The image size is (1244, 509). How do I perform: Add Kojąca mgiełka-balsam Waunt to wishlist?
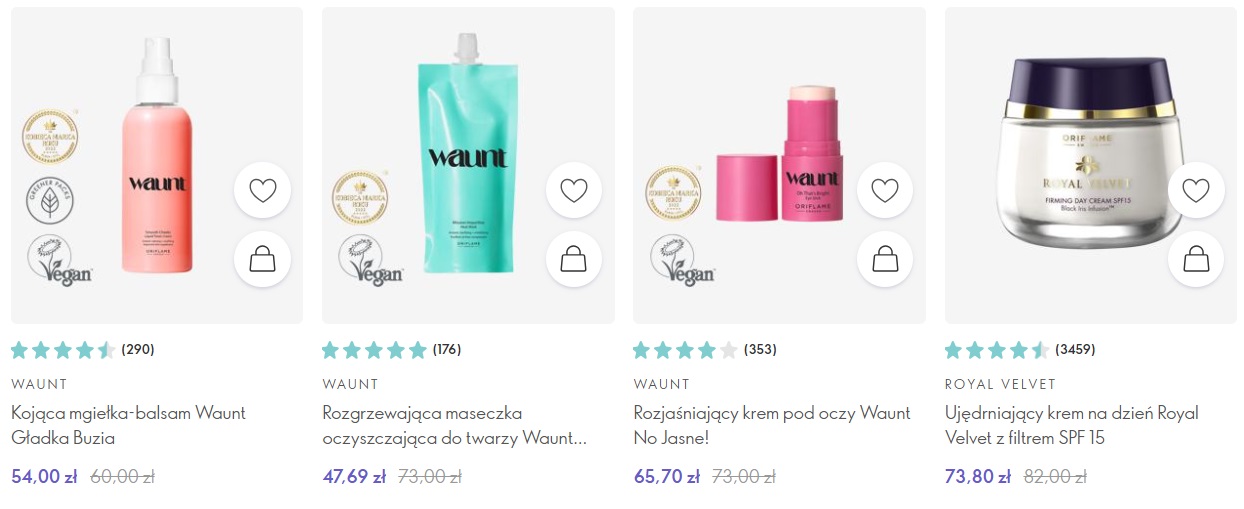tap(263, 190)
